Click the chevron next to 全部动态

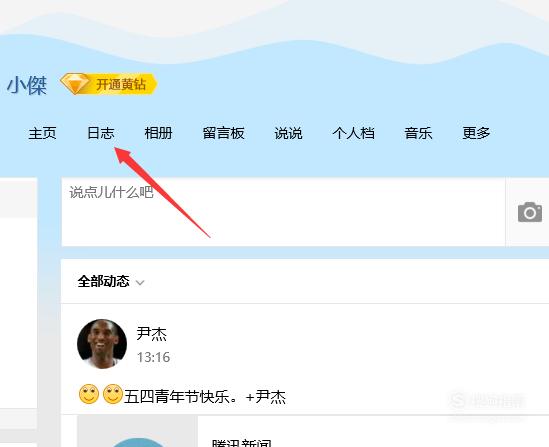tap(140, 282)
